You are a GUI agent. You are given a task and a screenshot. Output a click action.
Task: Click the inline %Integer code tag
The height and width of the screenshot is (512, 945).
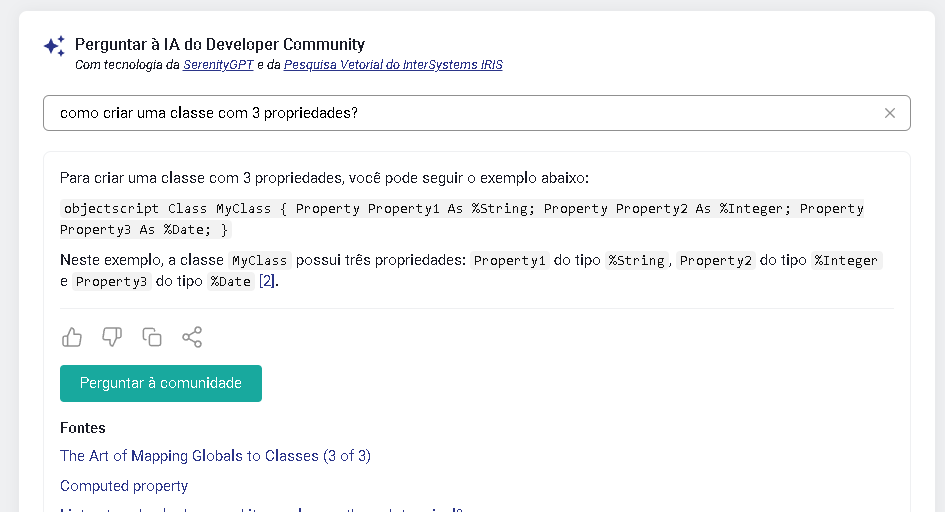pos(846,261)
